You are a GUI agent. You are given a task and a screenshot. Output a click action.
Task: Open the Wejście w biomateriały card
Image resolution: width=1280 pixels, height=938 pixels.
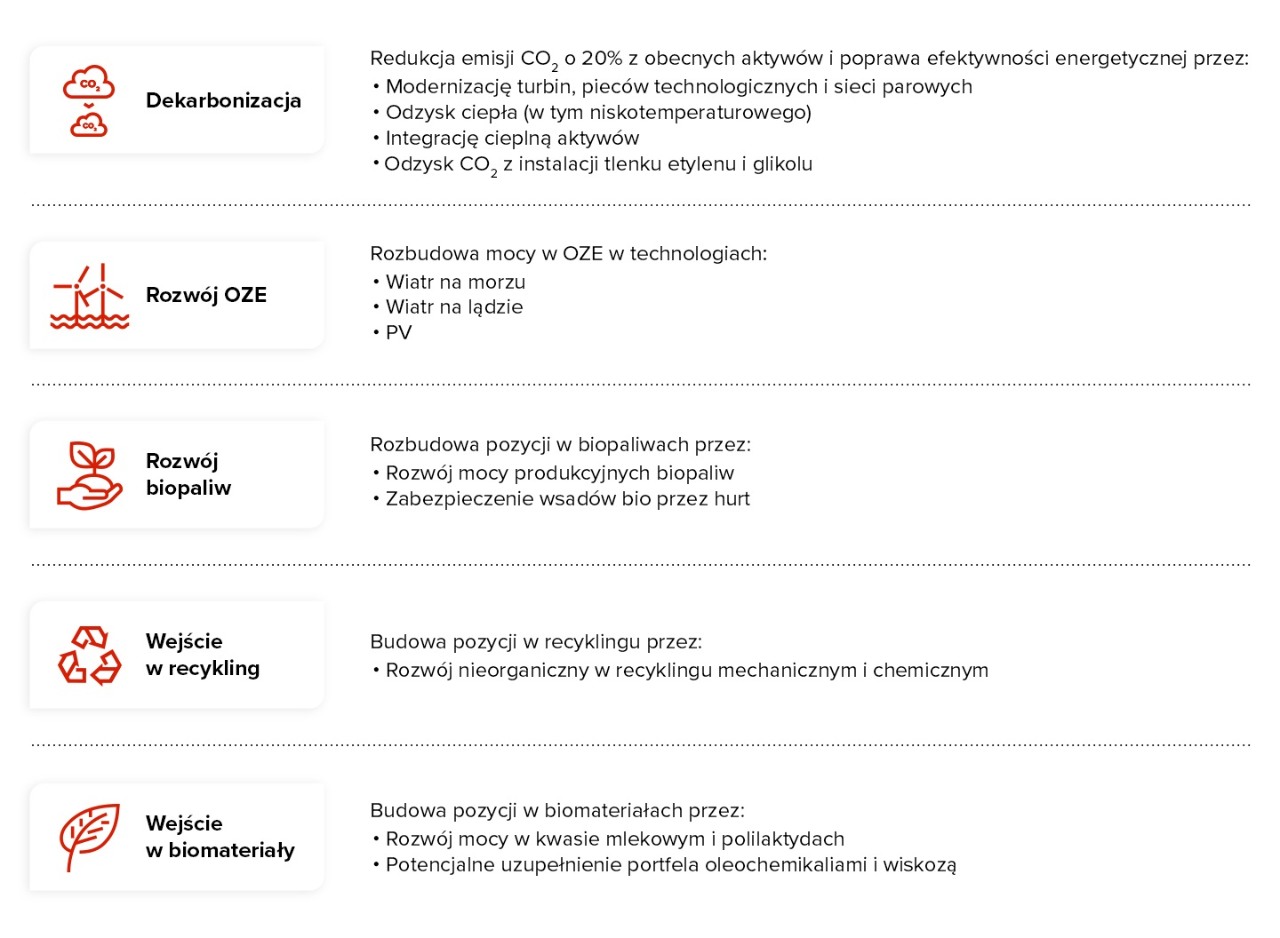pos(220,837)
